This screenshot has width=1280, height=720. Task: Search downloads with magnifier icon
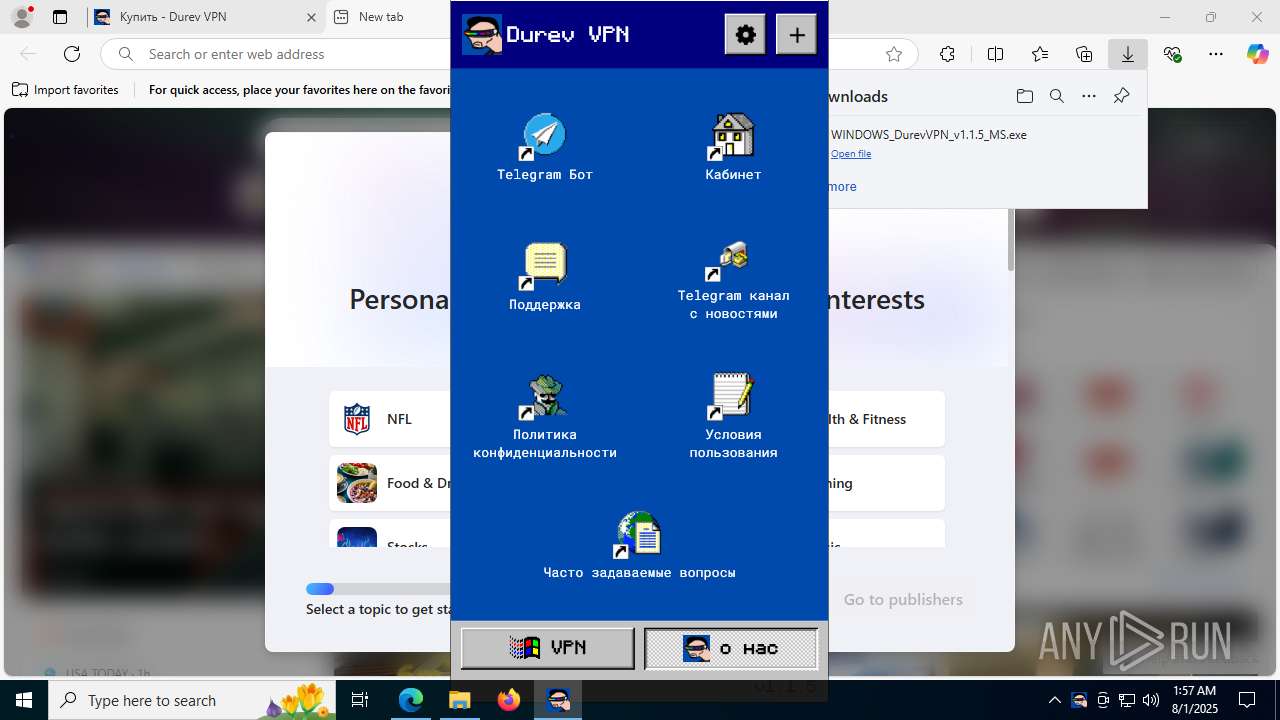point(1057,96)
